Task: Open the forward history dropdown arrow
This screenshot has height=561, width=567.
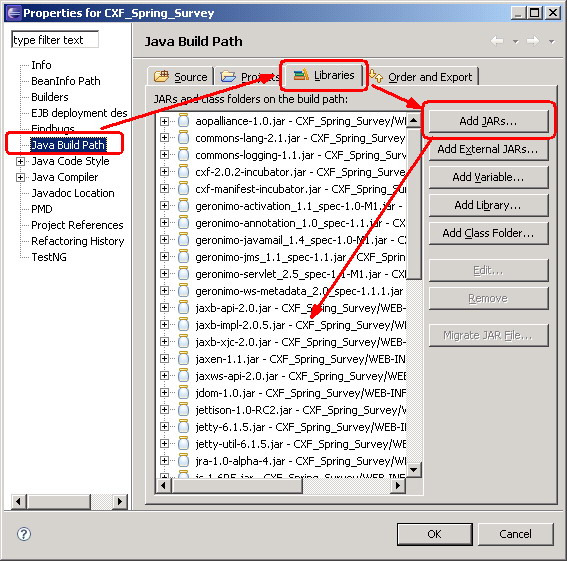Action: pyautogui.click(x=551, y=42)
